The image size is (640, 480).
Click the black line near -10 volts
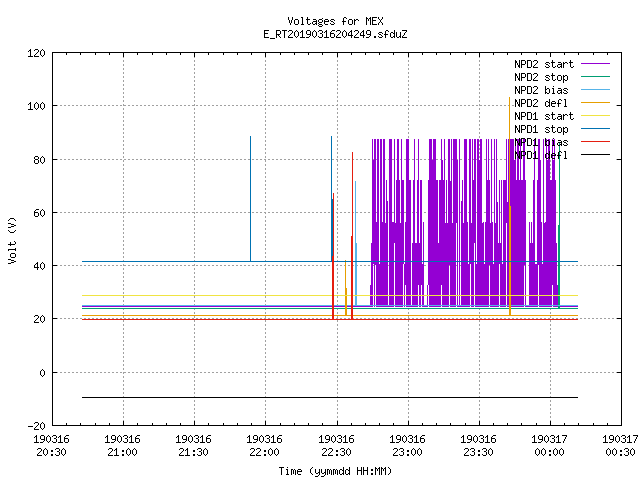[330, 397]
